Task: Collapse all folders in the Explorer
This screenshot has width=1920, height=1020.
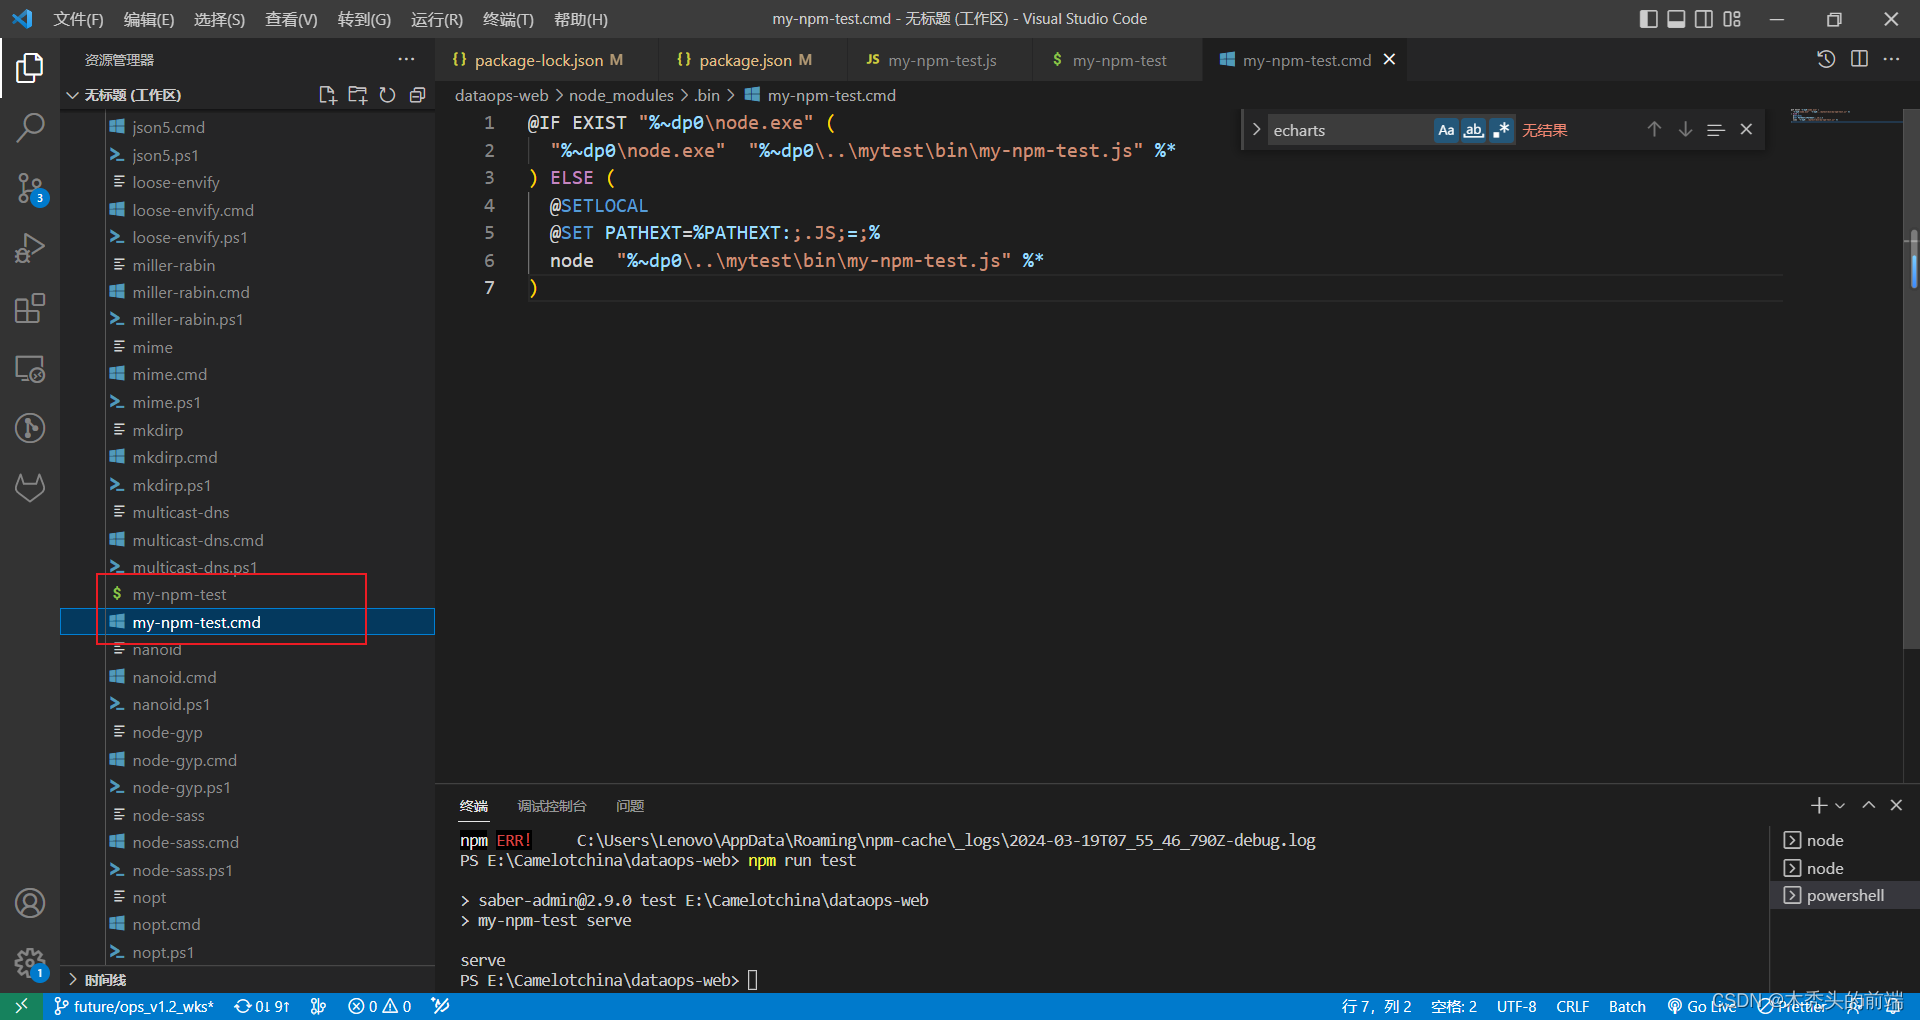Action: point(418,95)
